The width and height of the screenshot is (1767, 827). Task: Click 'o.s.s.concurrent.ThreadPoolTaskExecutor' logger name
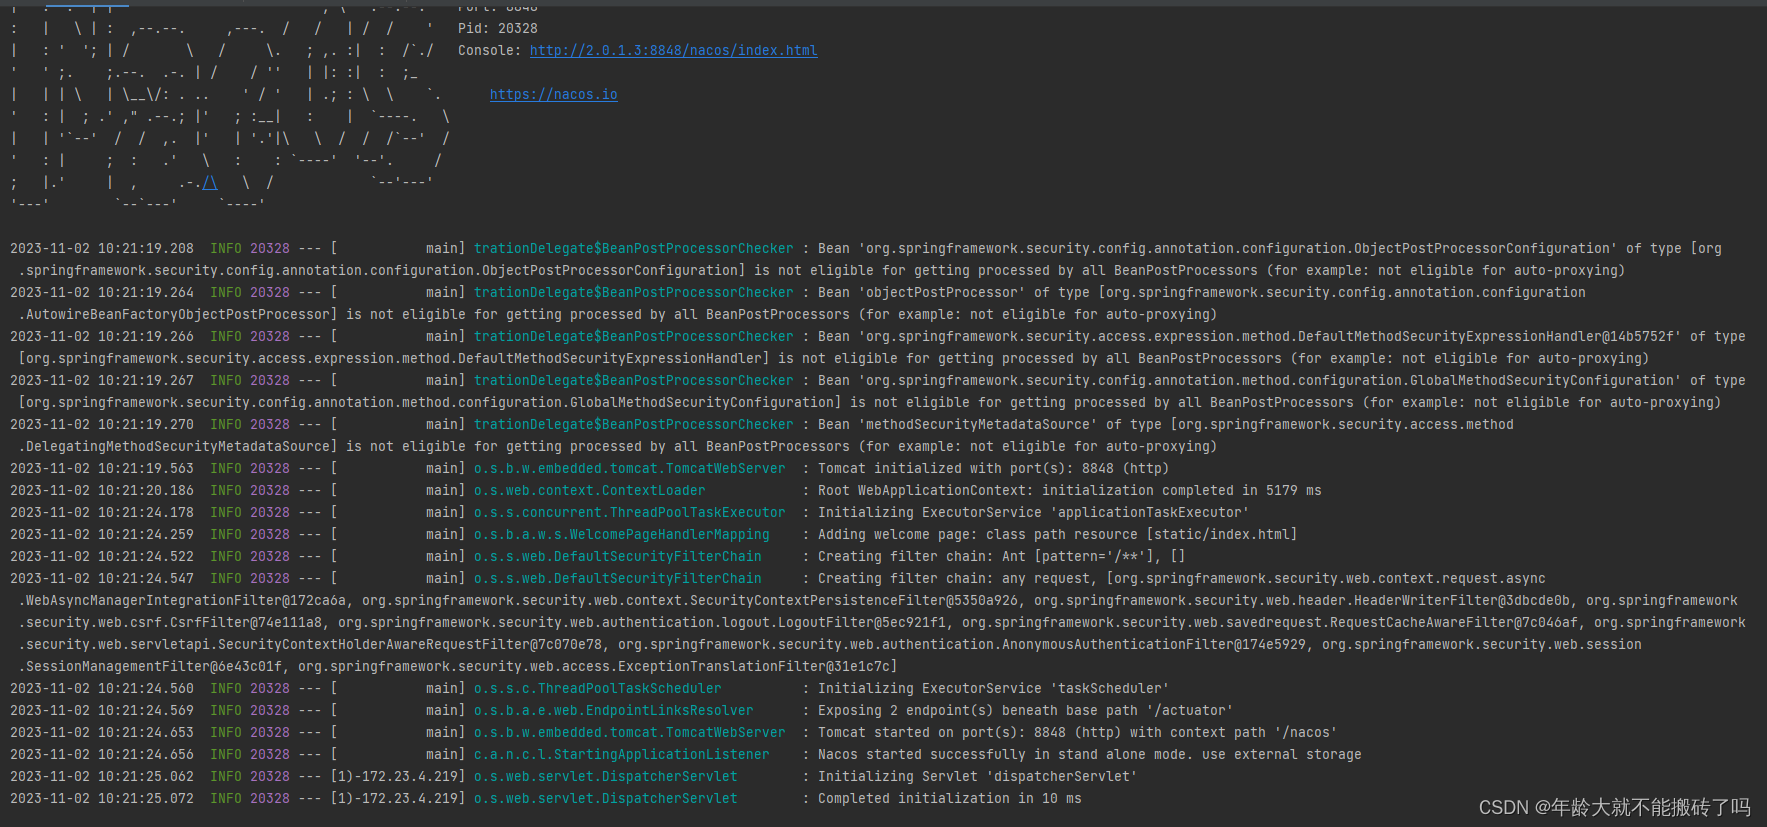629,512
